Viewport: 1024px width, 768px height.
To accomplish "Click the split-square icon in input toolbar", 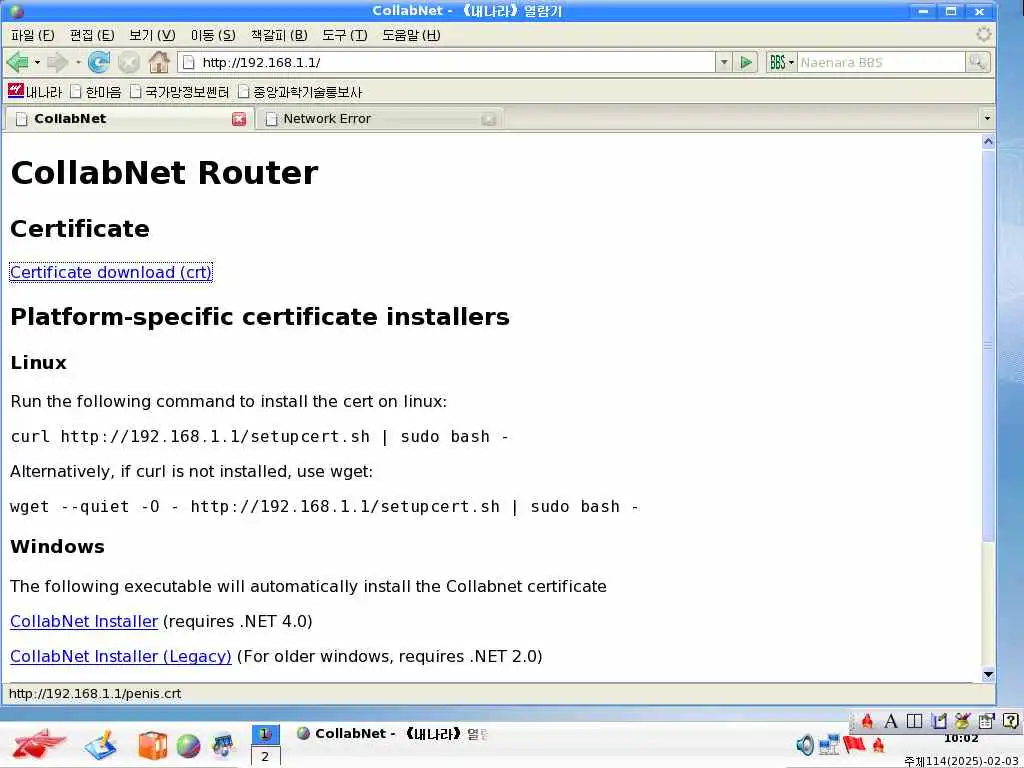I will coord(915,721).
